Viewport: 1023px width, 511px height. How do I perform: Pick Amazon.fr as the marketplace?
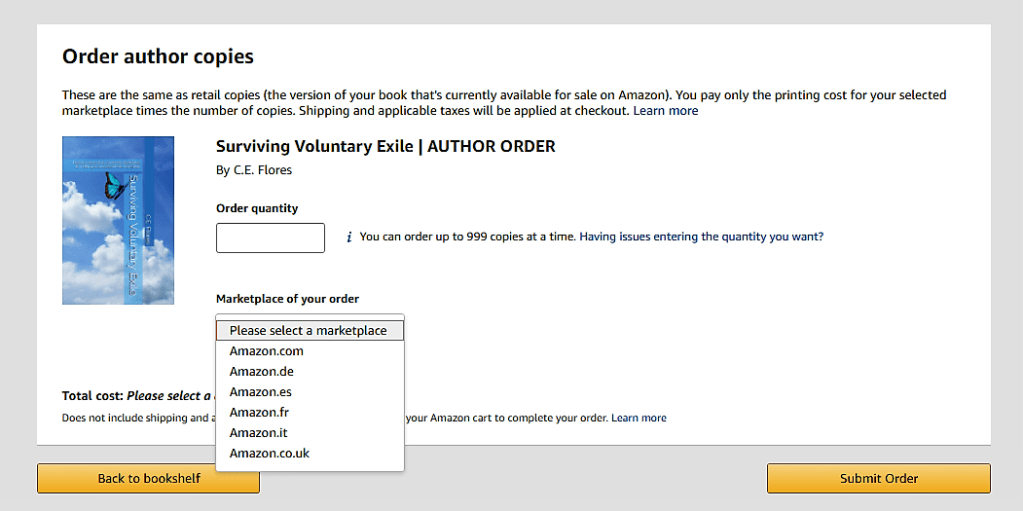point(260,412)
